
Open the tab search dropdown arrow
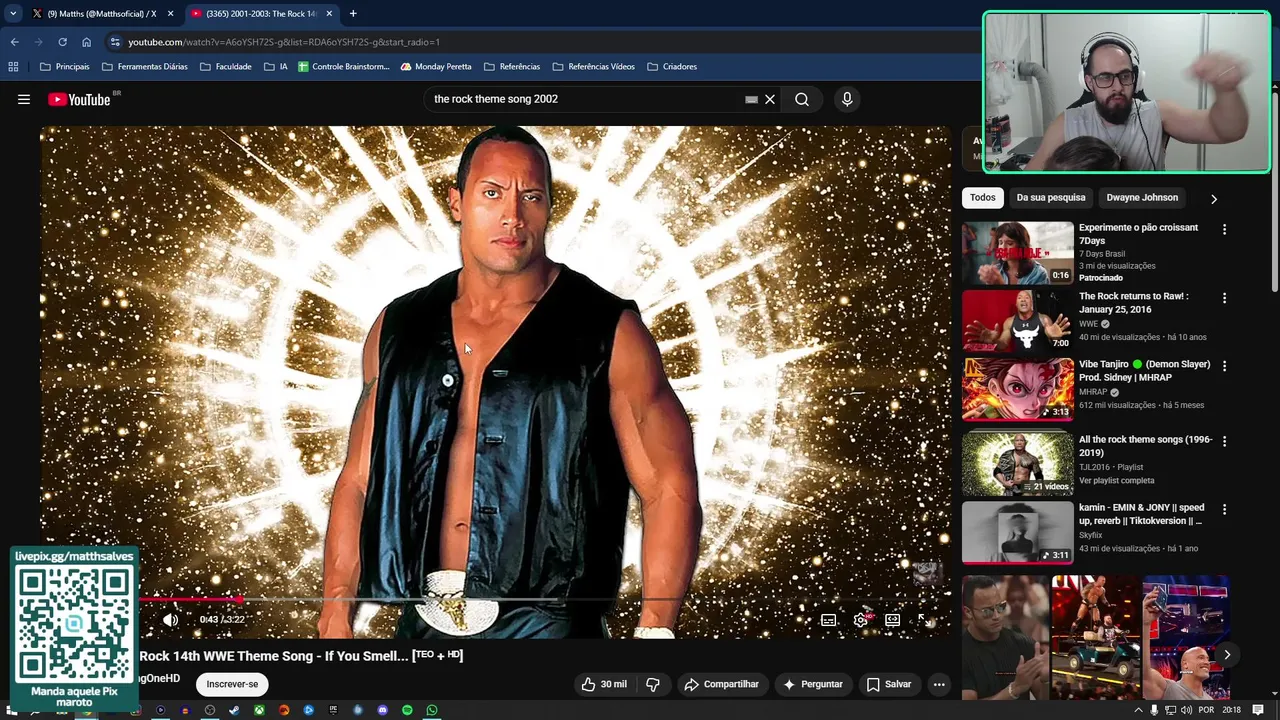click(12, 14)
